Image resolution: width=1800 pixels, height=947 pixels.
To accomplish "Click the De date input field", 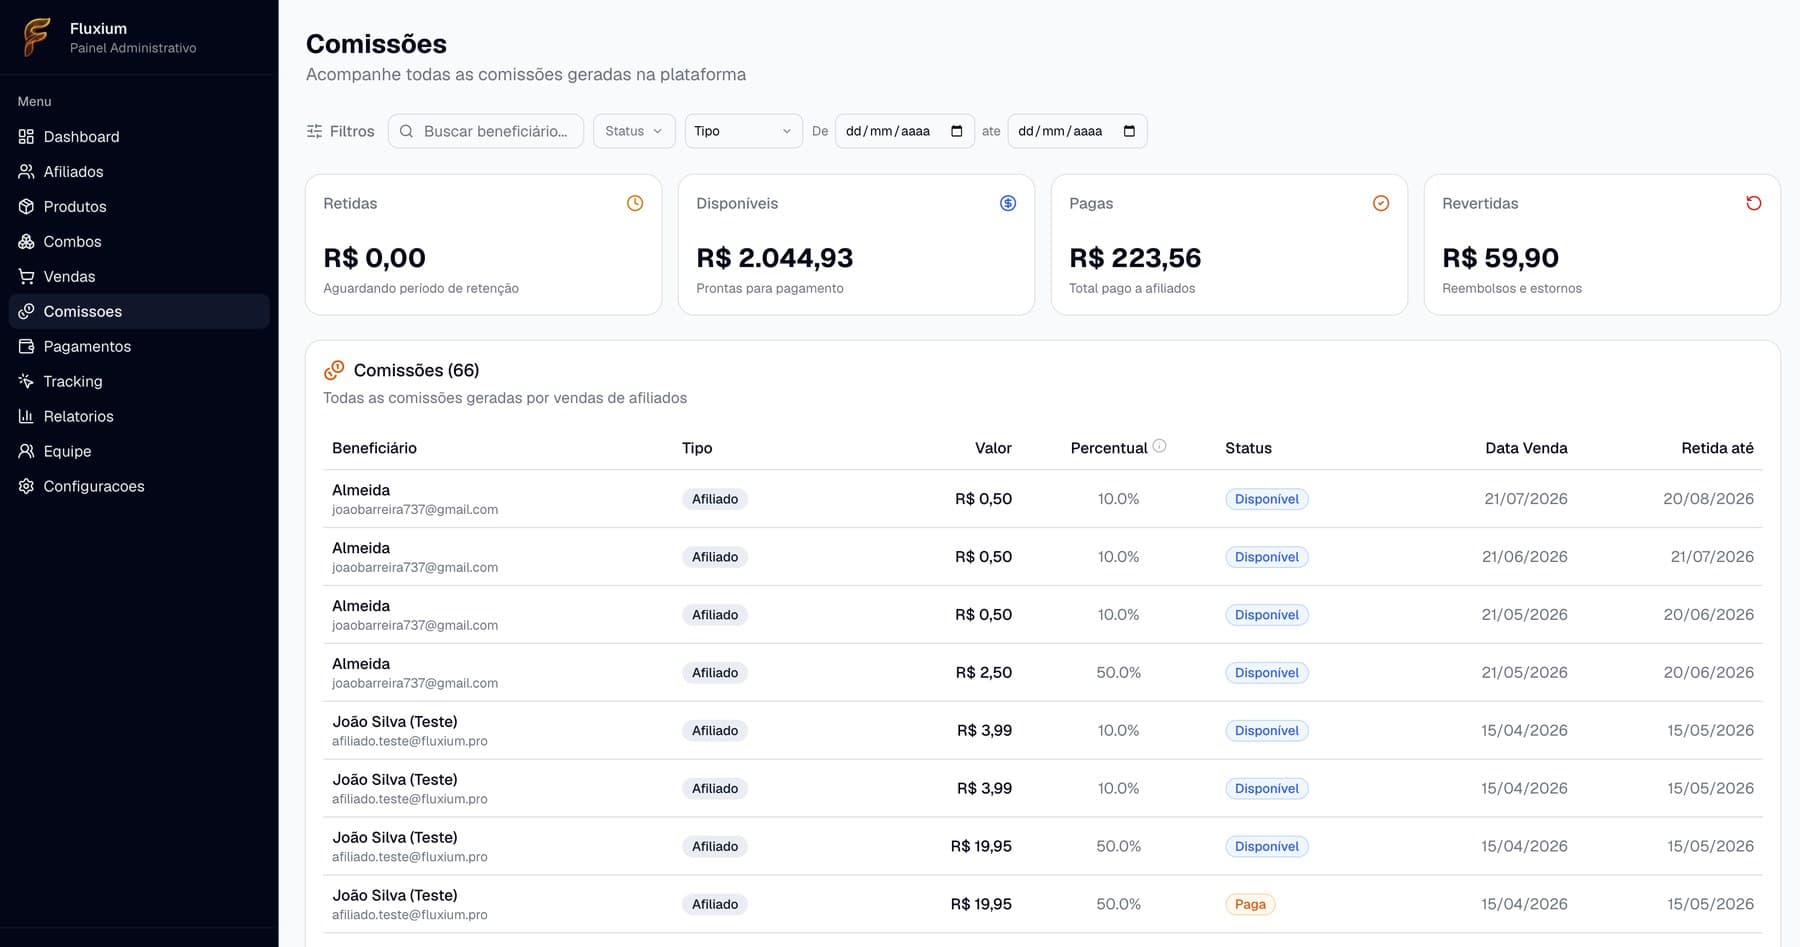I will click(x=905, y=131).
